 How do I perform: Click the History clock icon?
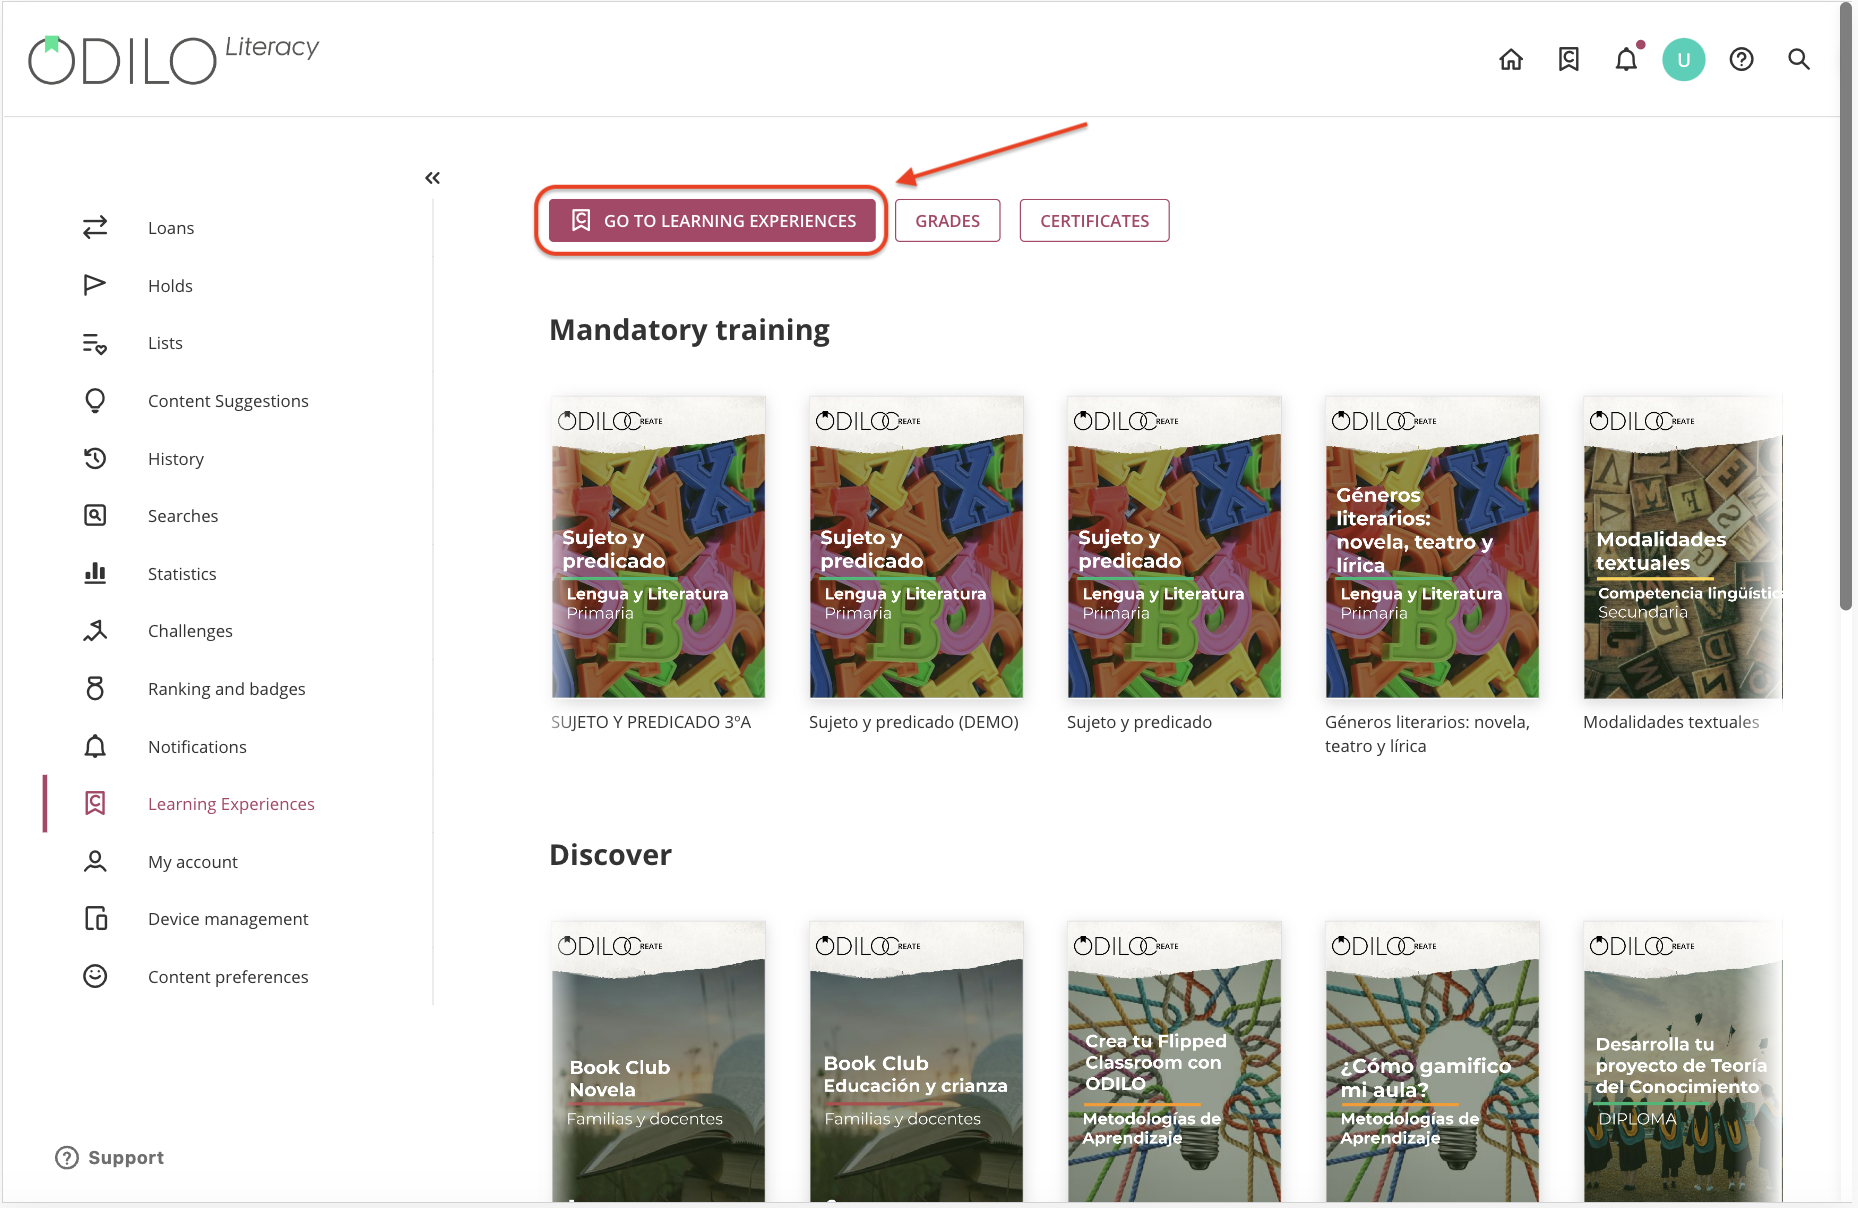pyautogui.click(x=95, y=459)
